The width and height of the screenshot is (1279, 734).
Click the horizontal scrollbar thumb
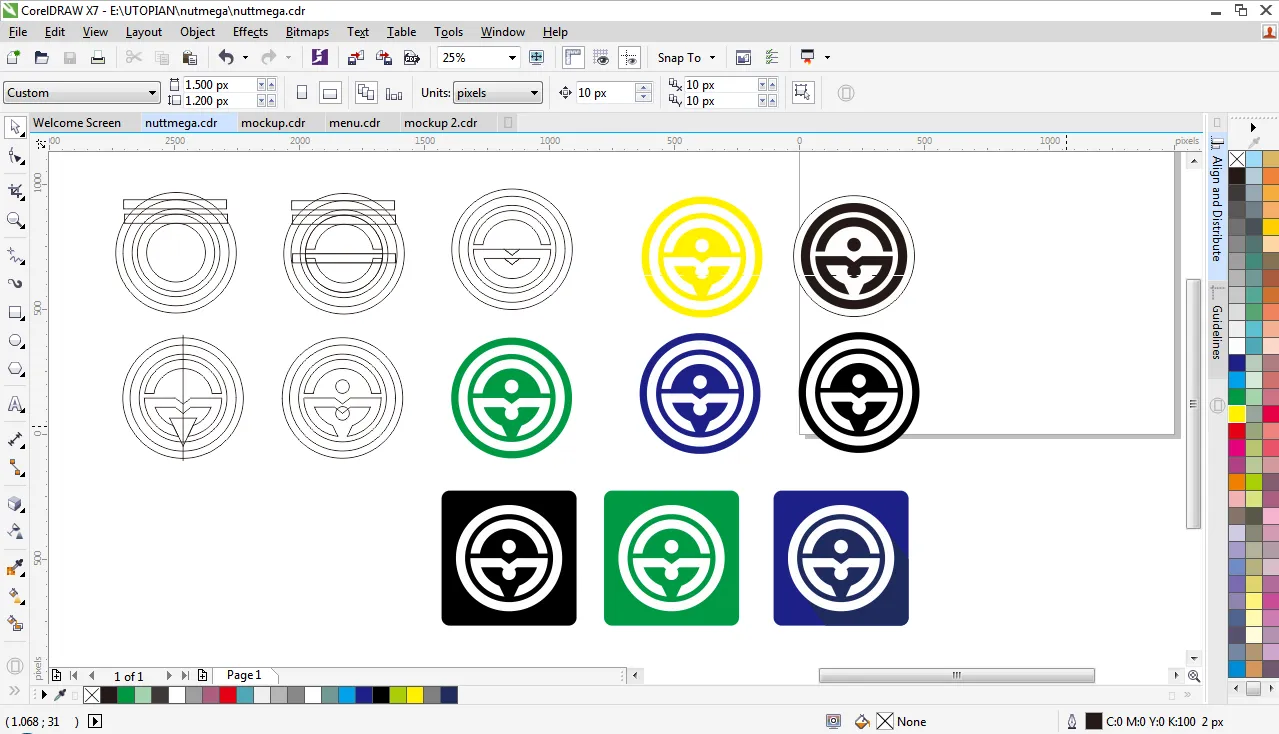[x=956, y=676]
